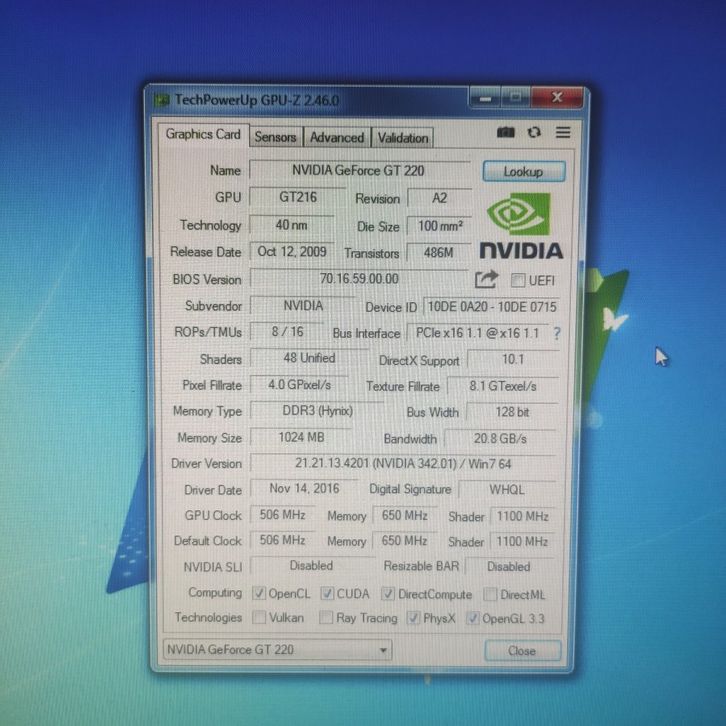This screenshot has width=726, height=726.
Task: Click the Device ID value 10DE 0A20 - 10DE 0715
Action: 492,307
